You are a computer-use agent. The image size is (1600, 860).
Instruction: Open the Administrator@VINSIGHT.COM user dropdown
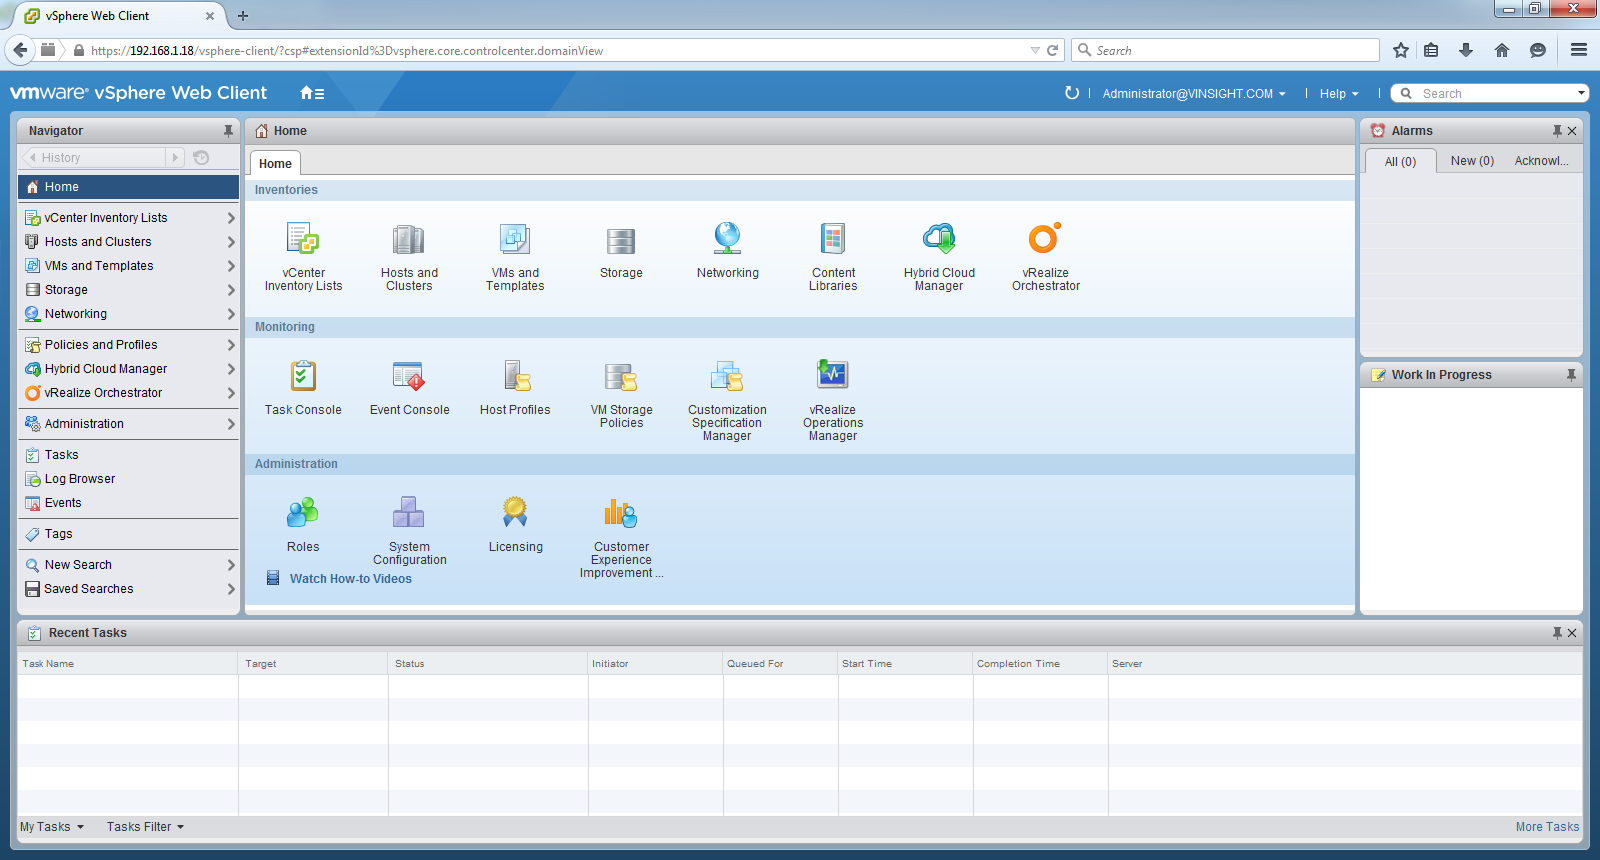[1194, 94]
